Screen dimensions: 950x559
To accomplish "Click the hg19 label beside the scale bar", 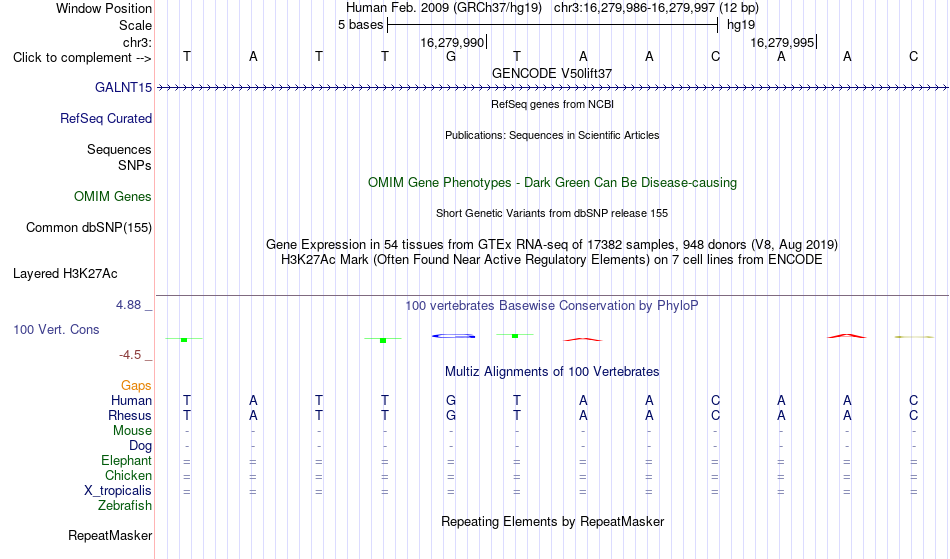I will coord(741,25).
